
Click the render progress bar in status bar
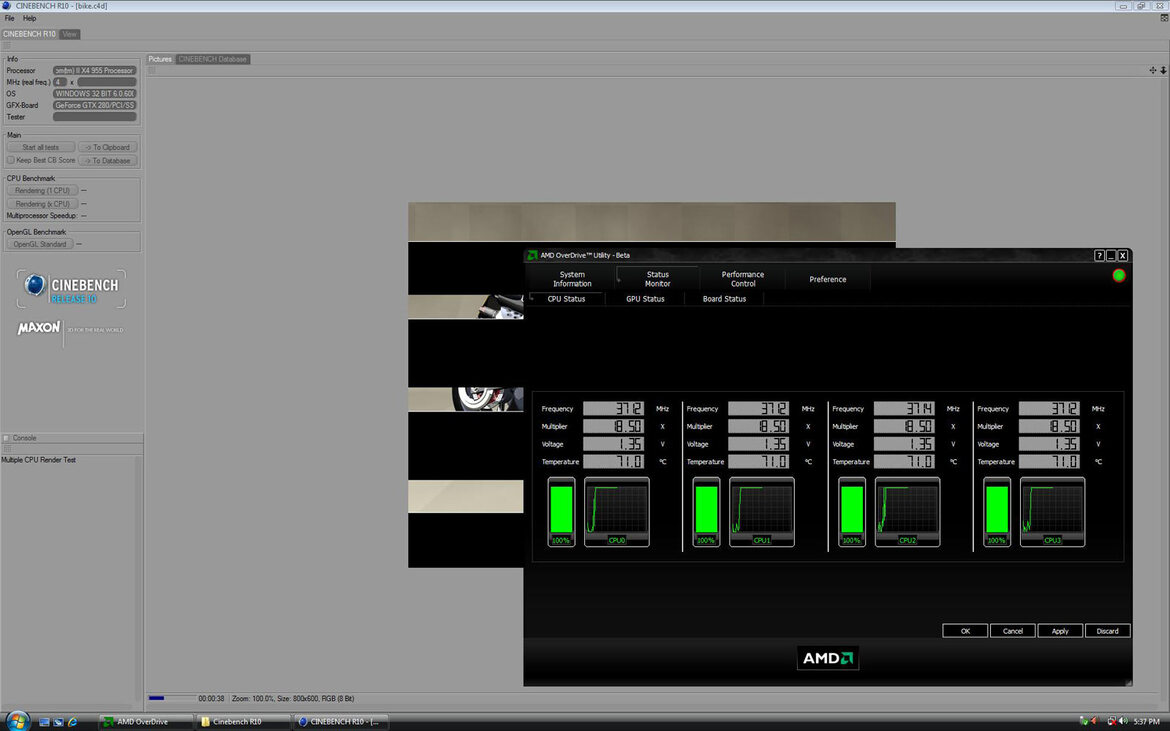pyautogui.click(x=172, y=698)
